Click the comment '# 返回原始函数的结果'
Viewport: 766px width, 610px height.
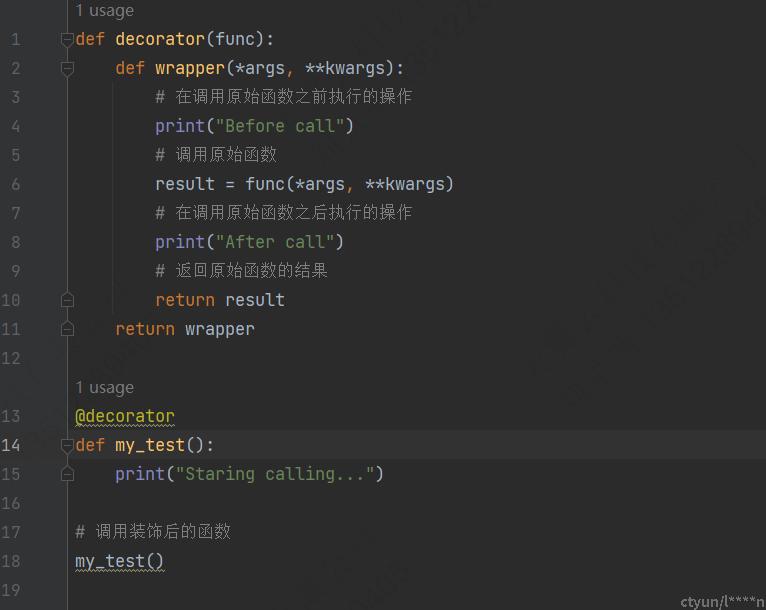pos(241,271)
